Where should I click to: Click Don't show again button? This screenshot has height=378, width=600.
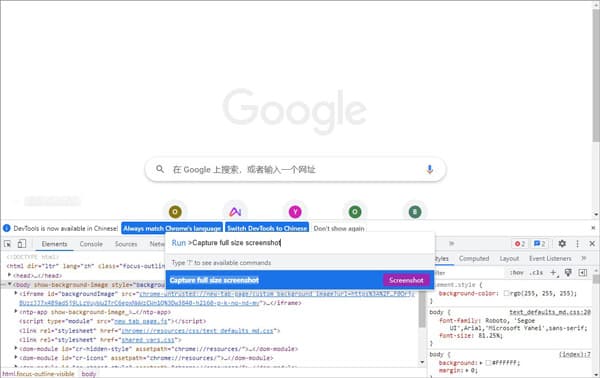[339, 228]
